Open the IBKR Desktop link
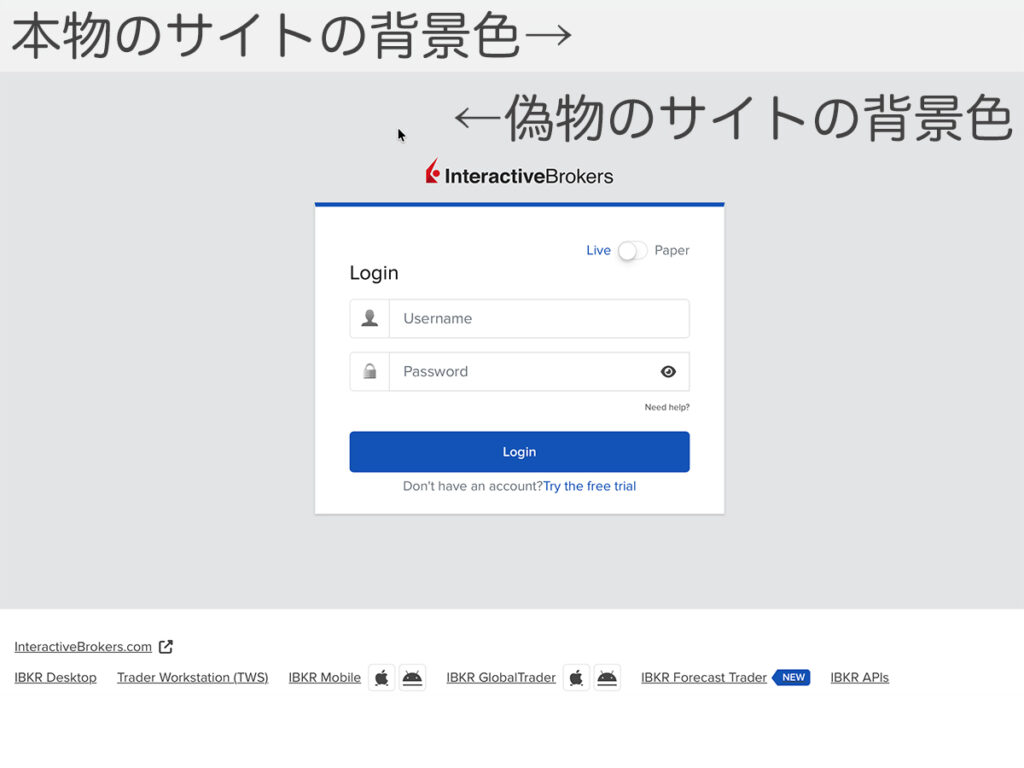1024x768 pixels. pyautogui.click(x=56, y=678)
